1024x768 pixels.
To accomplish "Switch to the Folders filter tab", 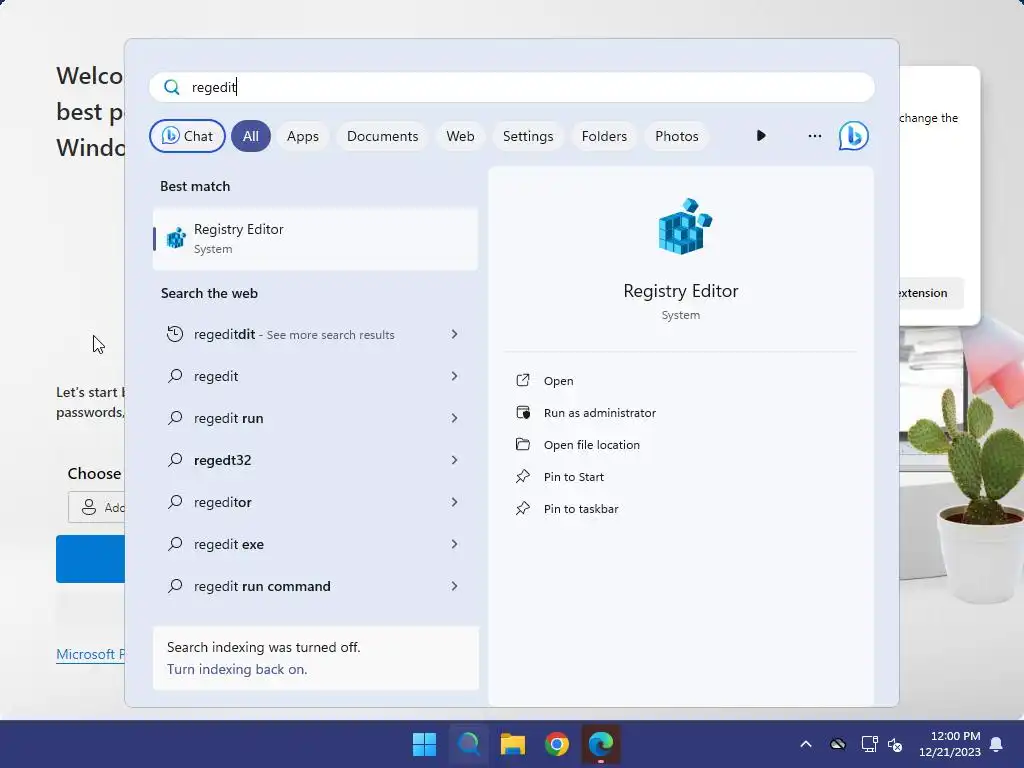I will click(x=604, y=136).
